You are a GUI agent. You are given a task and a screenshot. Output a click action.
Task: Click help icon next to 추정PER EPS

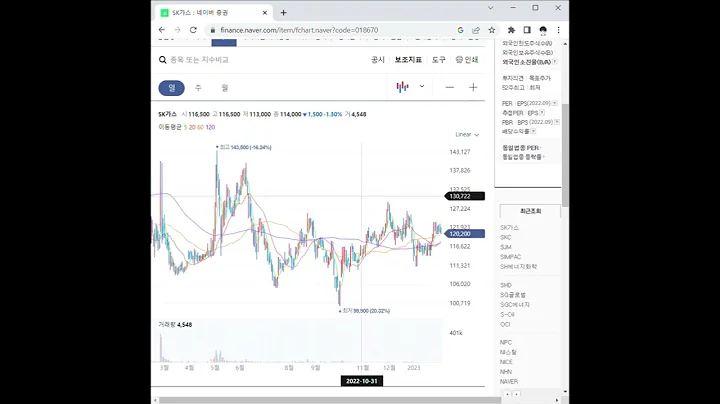[x=542, y=112]
